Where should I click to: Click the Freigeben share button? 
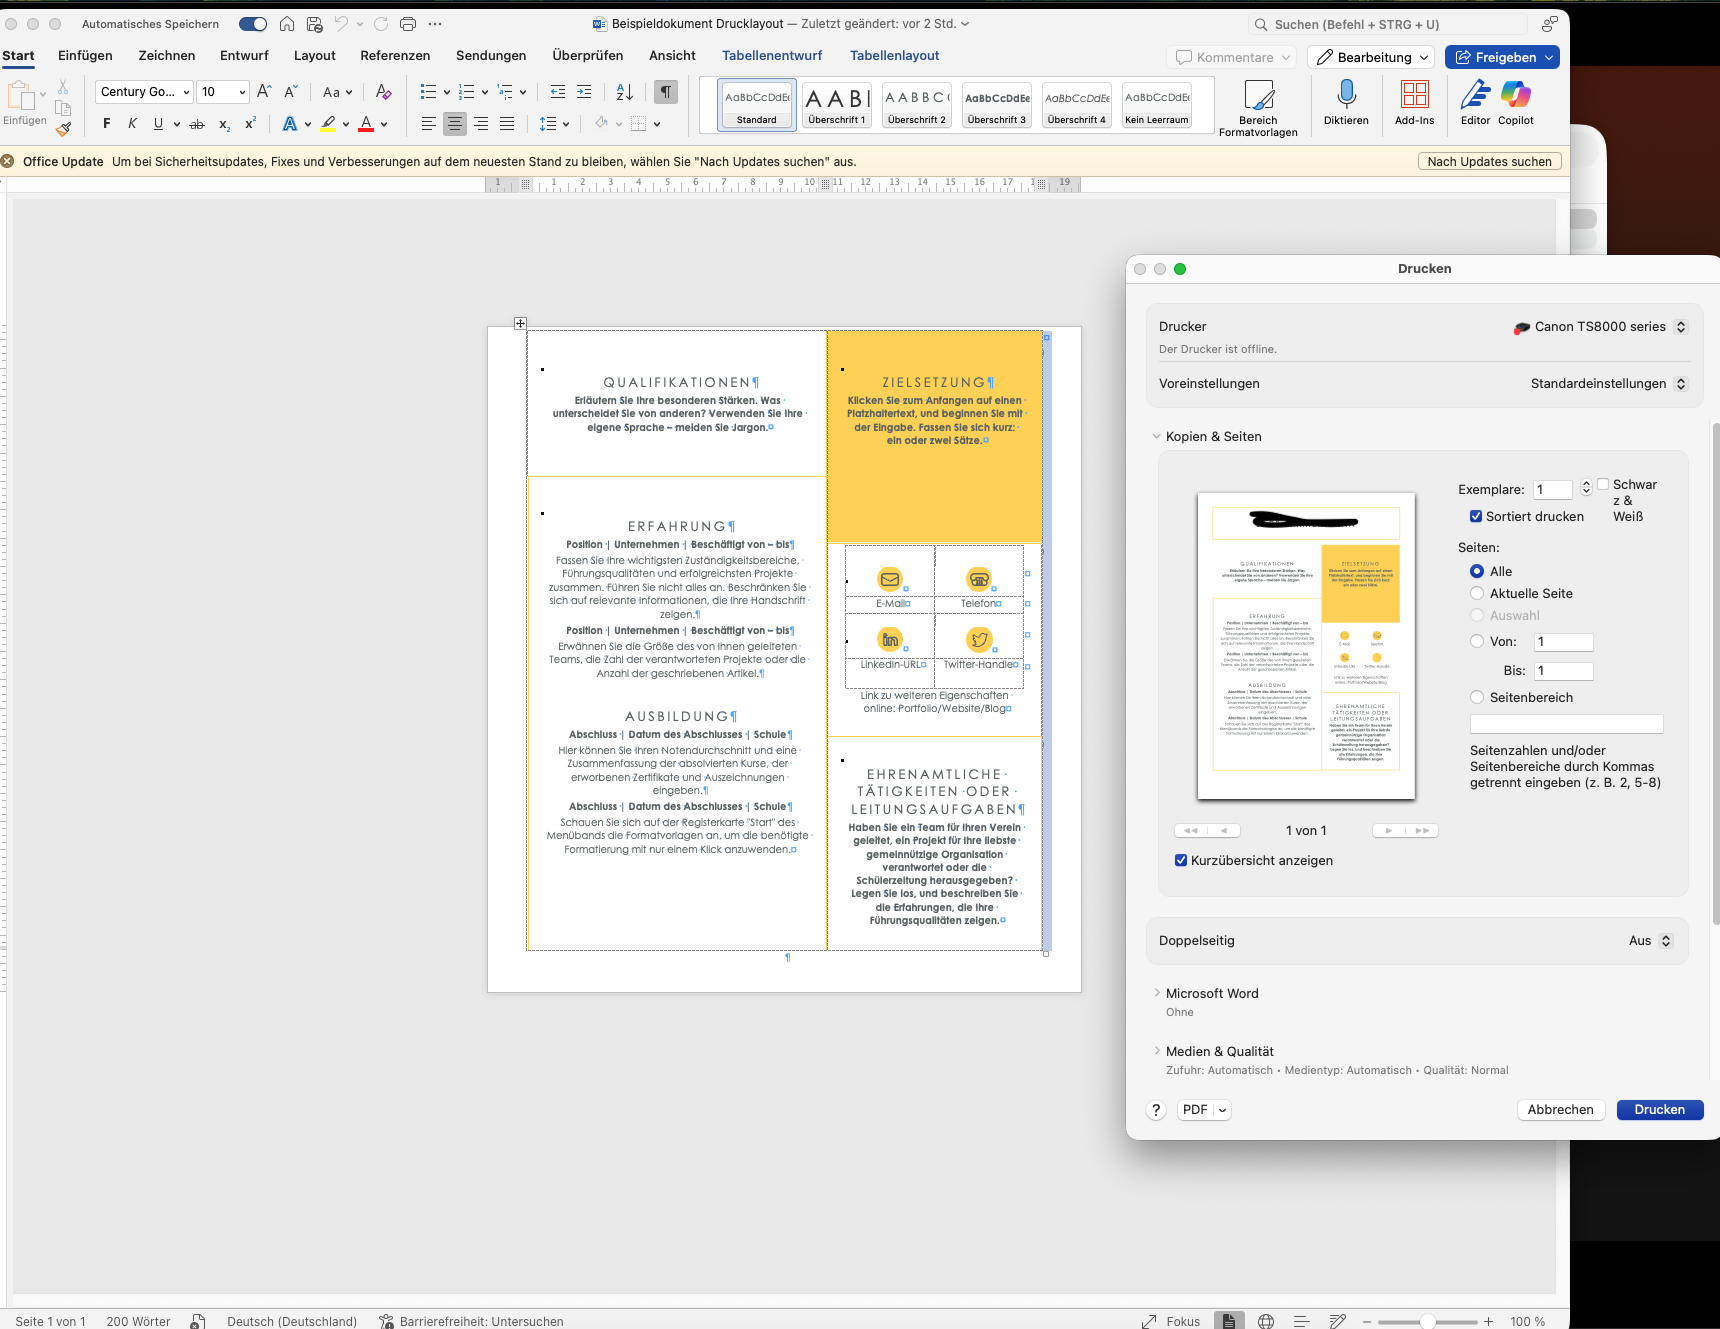click(1502, 58)
